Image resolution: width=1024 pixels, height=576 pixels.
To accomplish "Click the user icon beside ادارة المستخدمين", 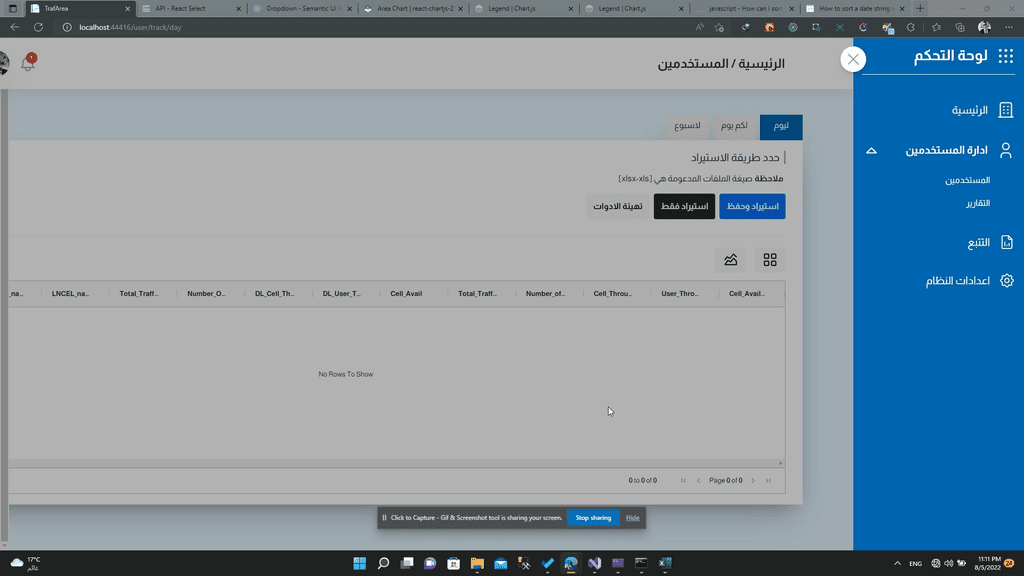I will (1006, 150).
